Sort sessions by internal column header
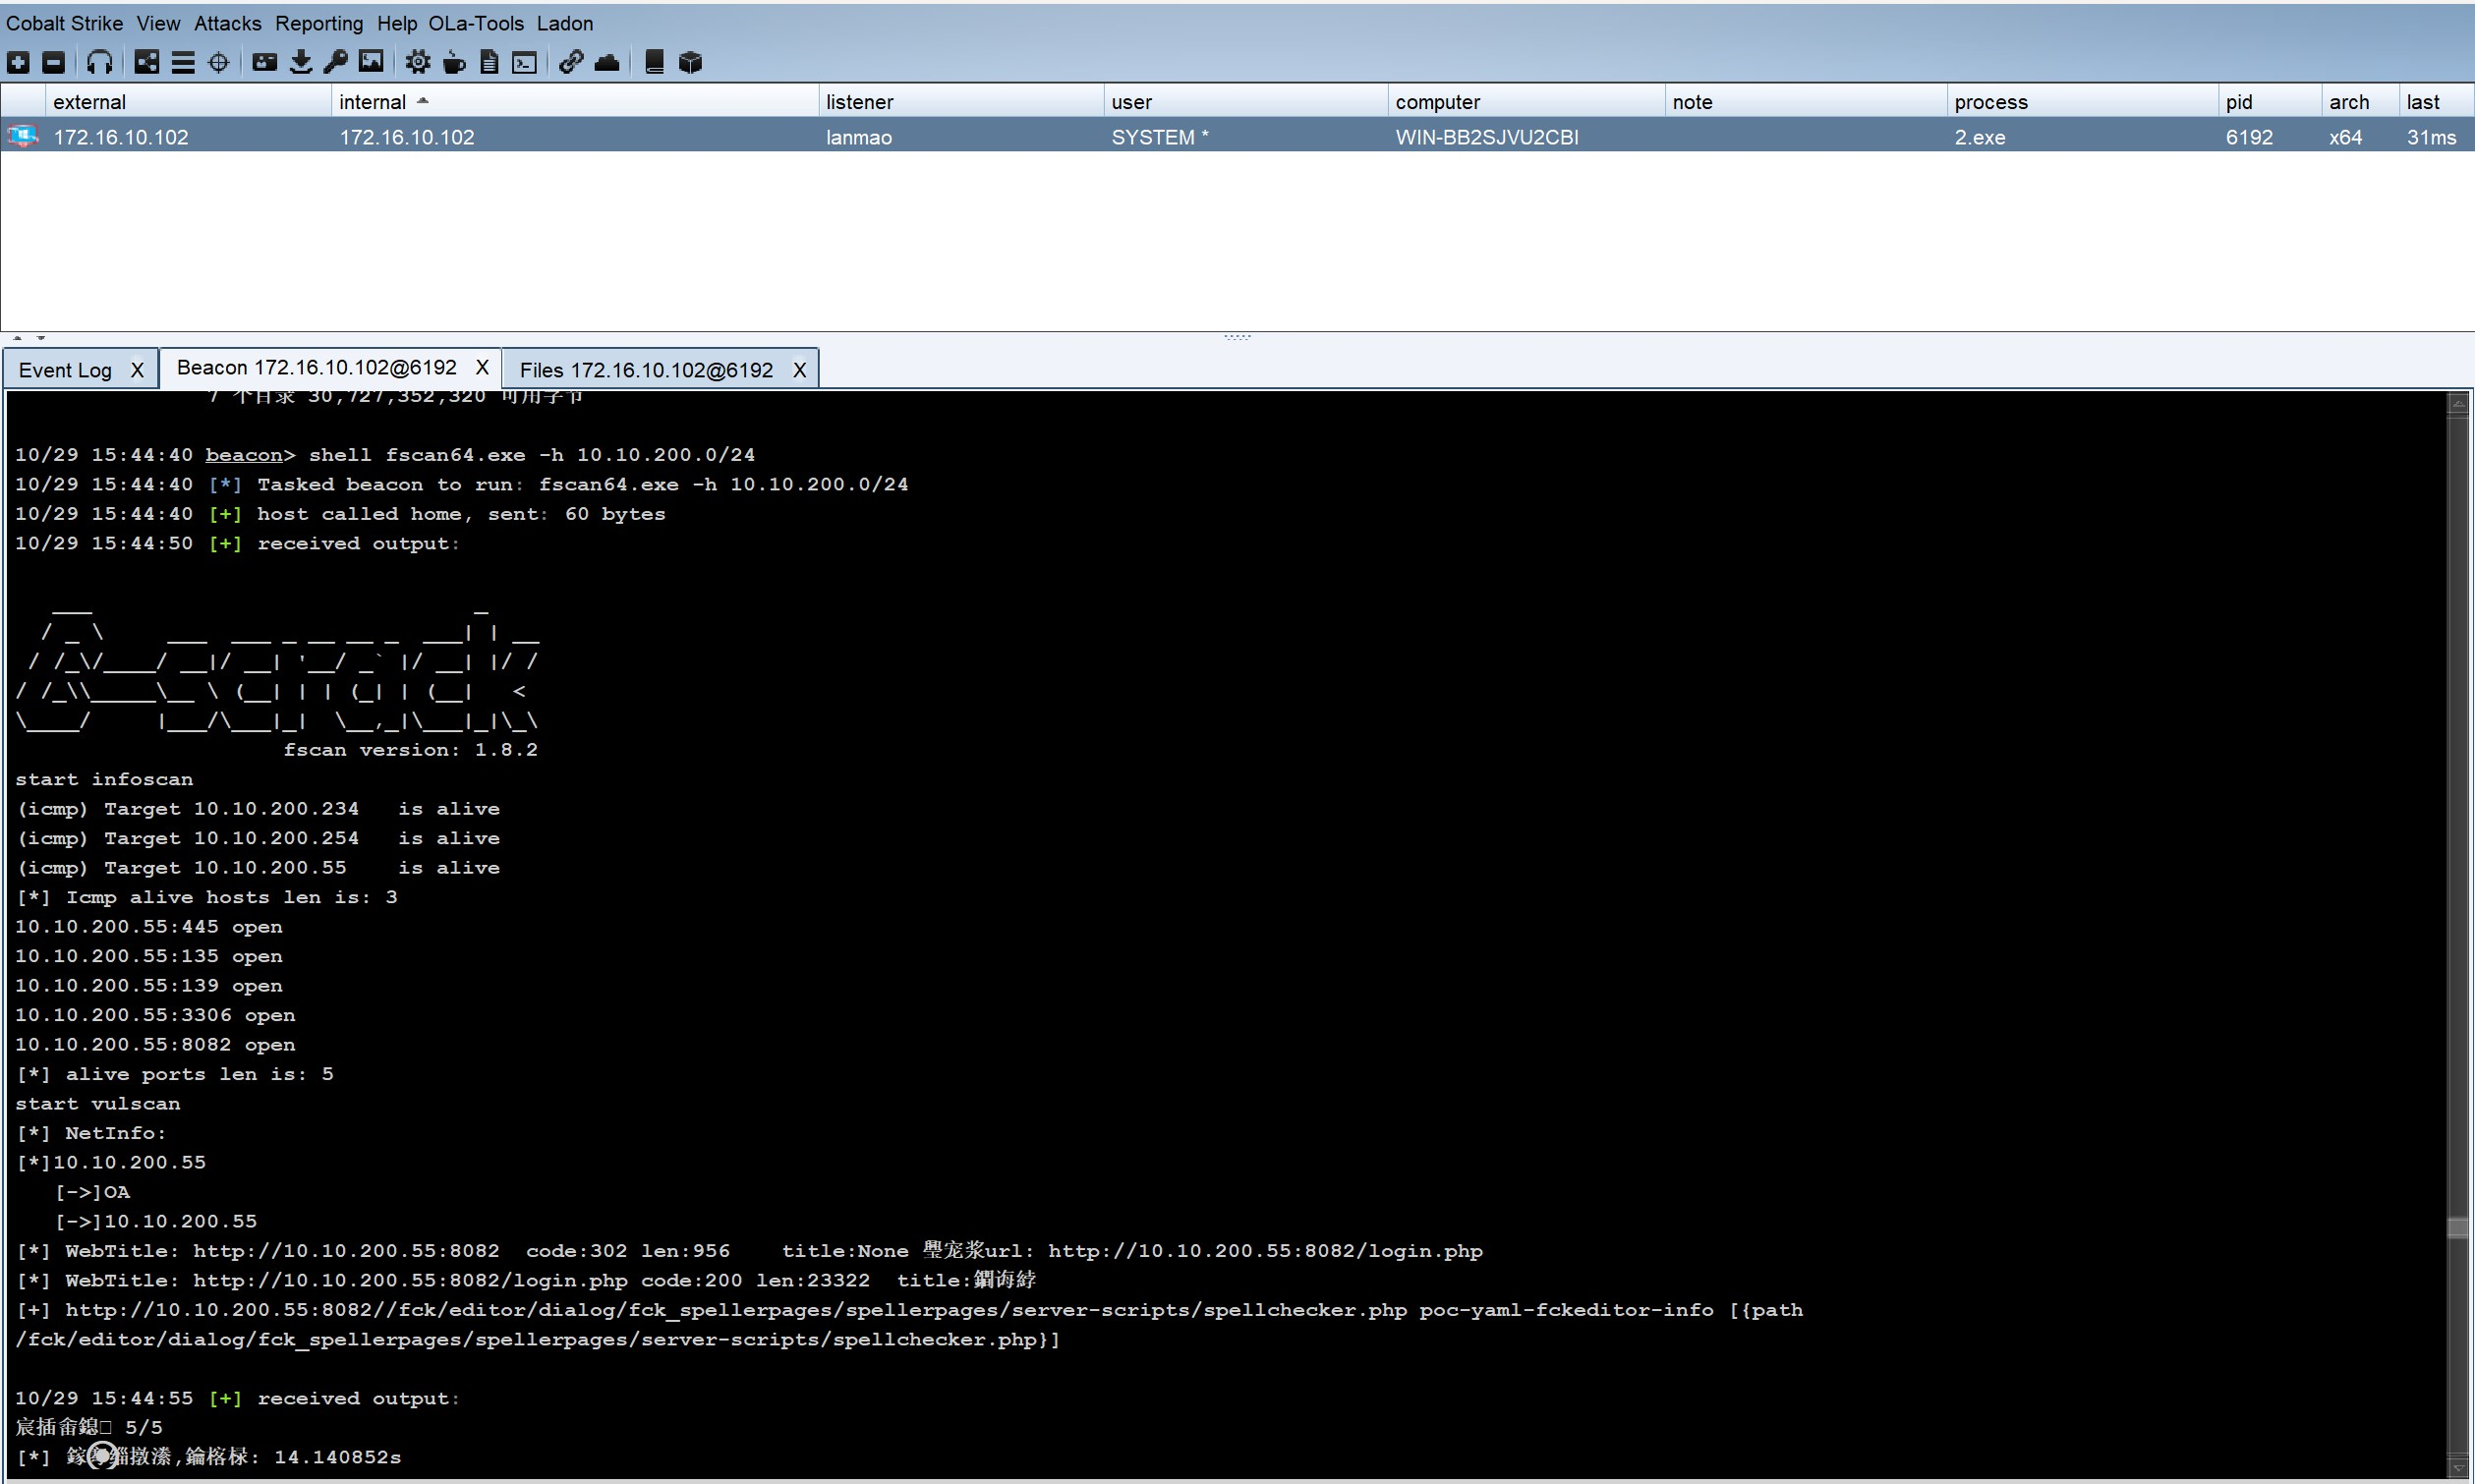This screenshot has width=2475, height=1484. coord(575,101)
